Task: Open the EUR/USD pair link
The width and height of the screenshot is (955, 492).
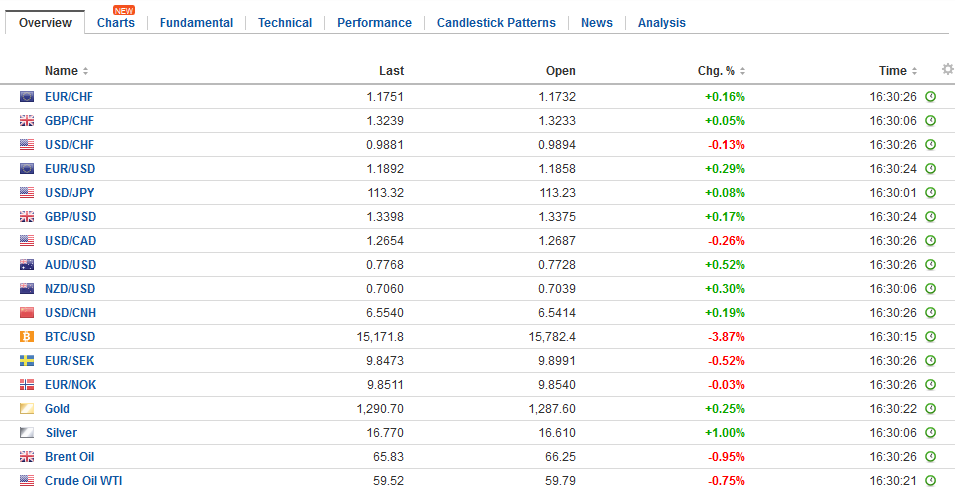Action: click(x=69, y=169)
